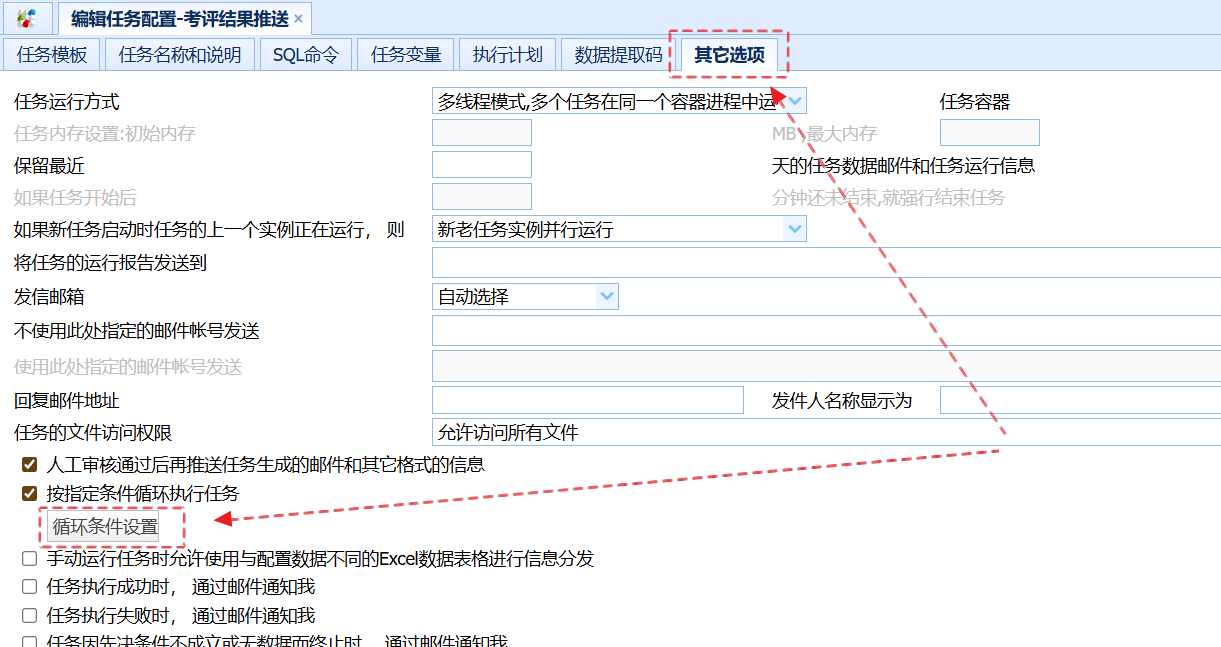The height and width of the screenshot is (647, 1221).
Task: Open the 任务名称和说明 tab
Action: (x=180, y=55)
